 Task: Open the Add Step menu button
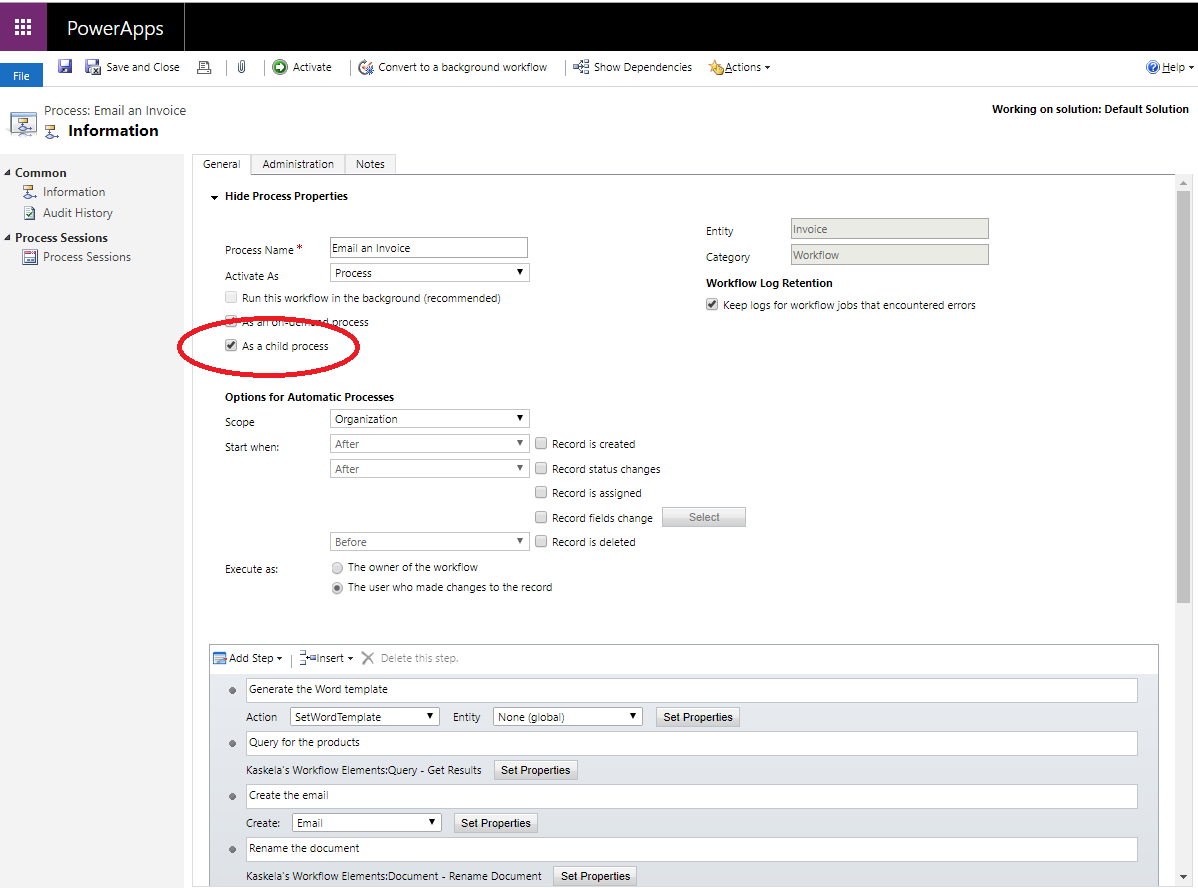tap(248, 658)
